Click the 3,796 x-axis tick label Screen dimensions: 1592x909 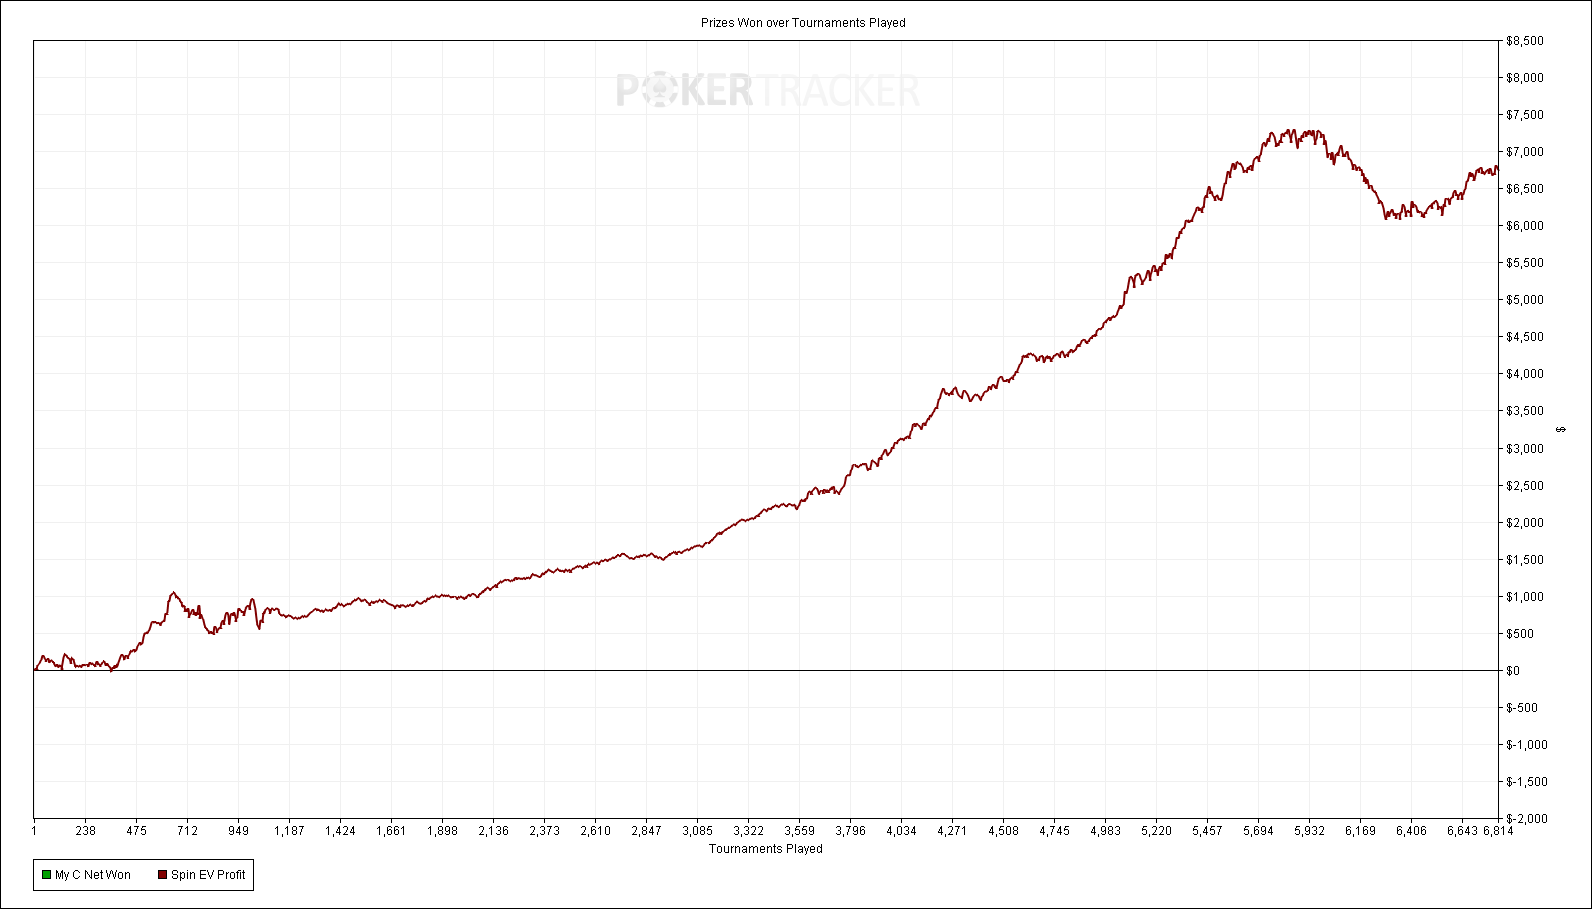click(850, 831)
